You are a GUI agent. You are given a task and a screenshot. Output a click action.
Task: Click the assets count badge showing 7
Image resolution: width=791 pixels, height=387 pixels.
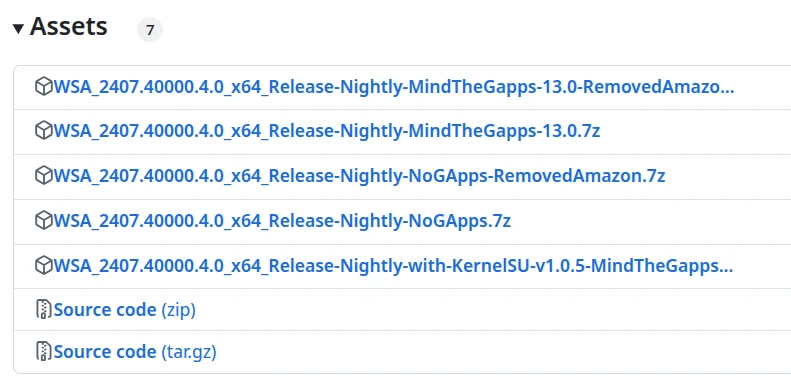150,30
